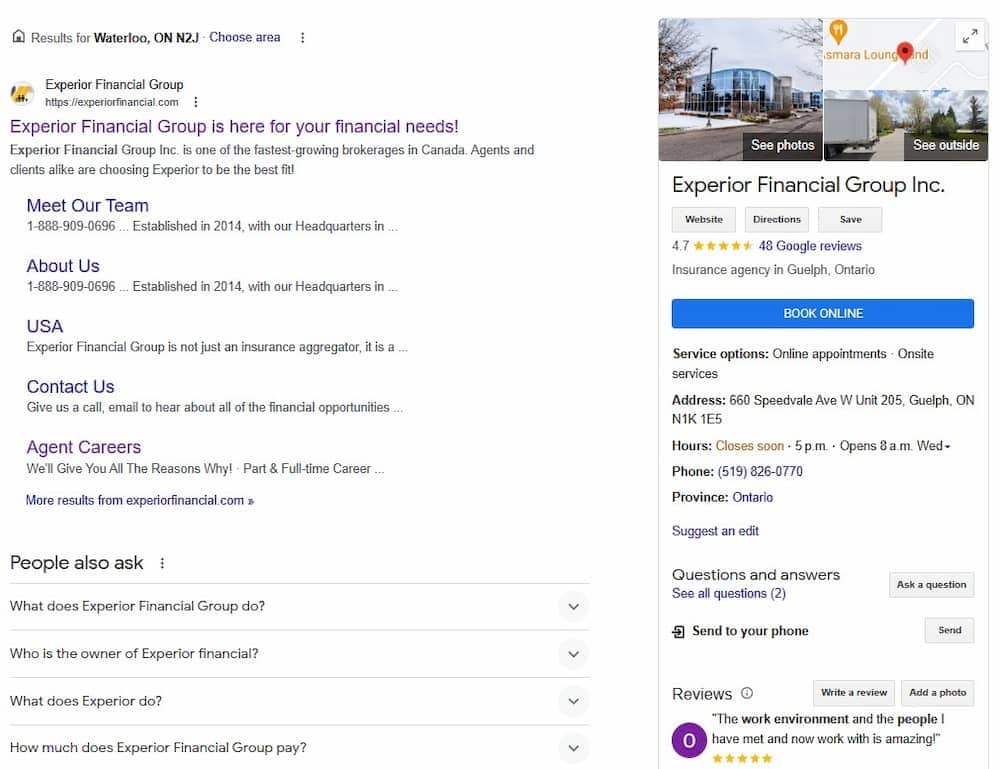
Task: Open the About Us sitelink
Action: click(x=63, y=266)
